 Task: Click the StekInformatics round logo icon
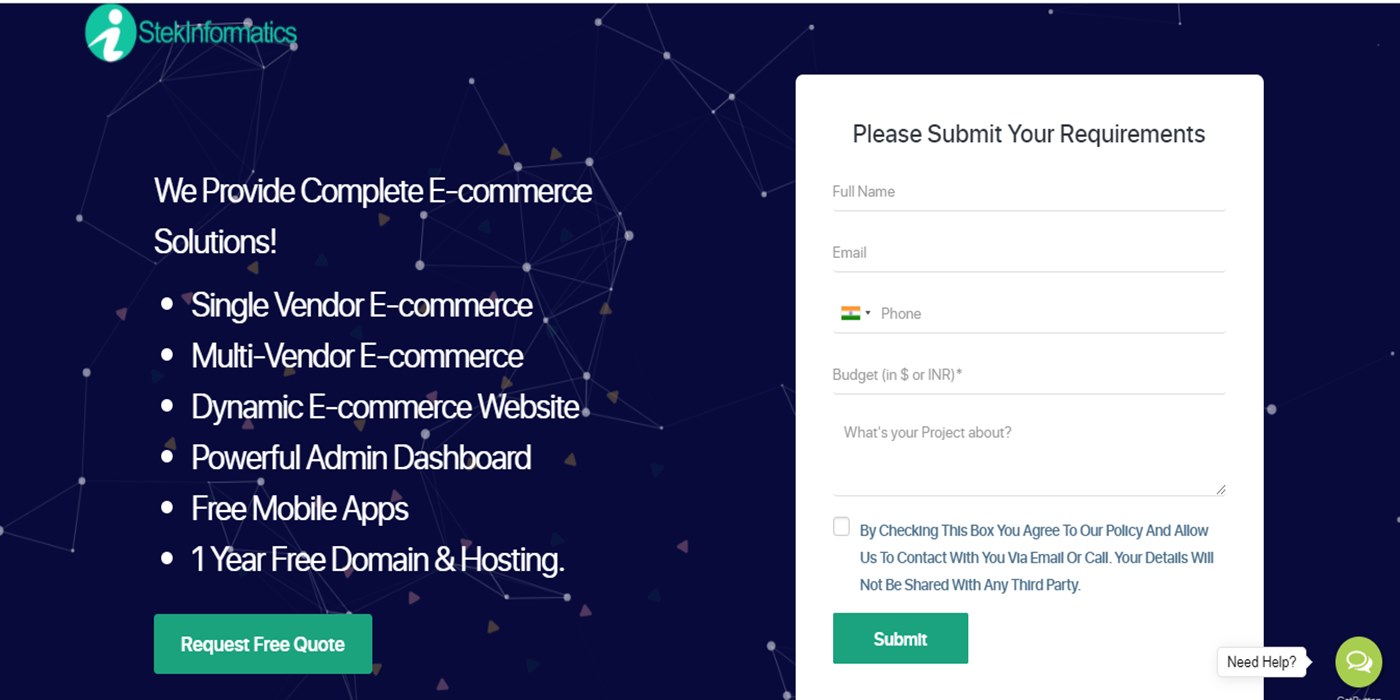pos(111,33)
